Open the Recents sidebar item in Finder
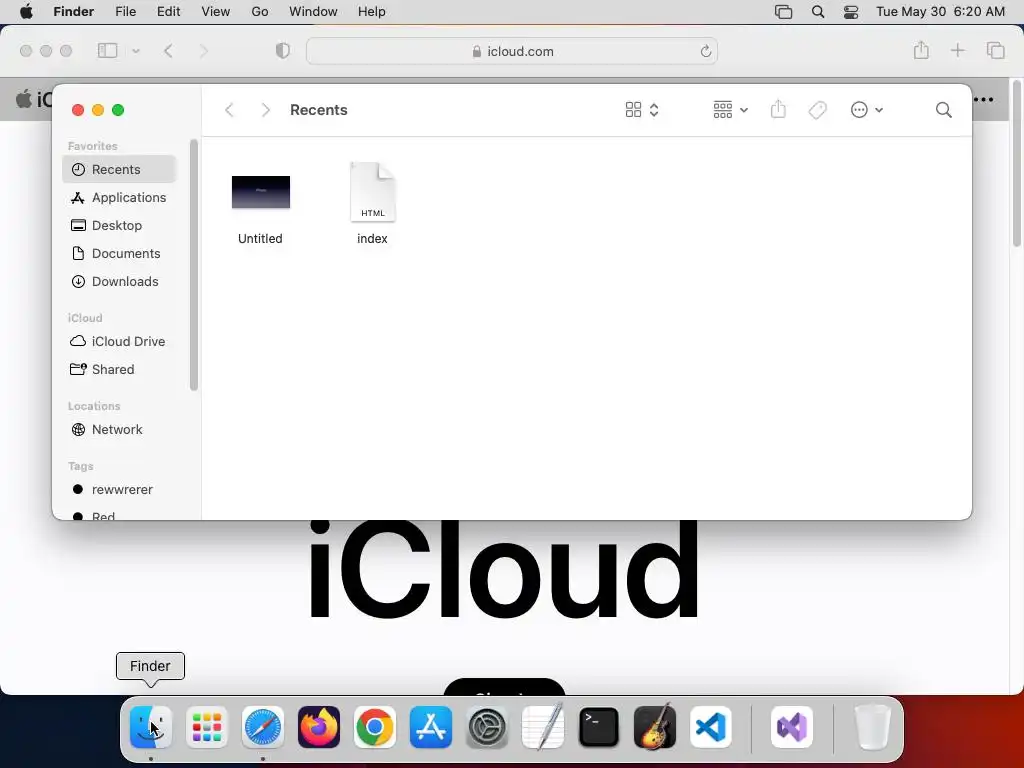Image resolution: width=1024 pixels, height=768 pixels. tap(119, 169)
